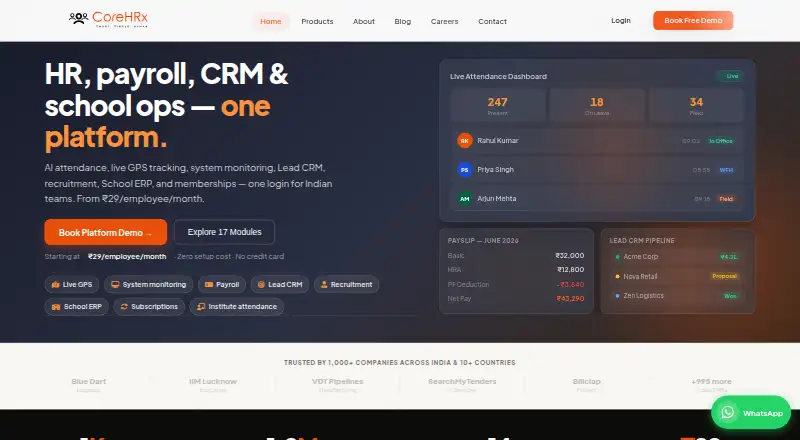Select the Lead CRM chip
This screenshot has width=800, height=440.
tap(280, 284)
